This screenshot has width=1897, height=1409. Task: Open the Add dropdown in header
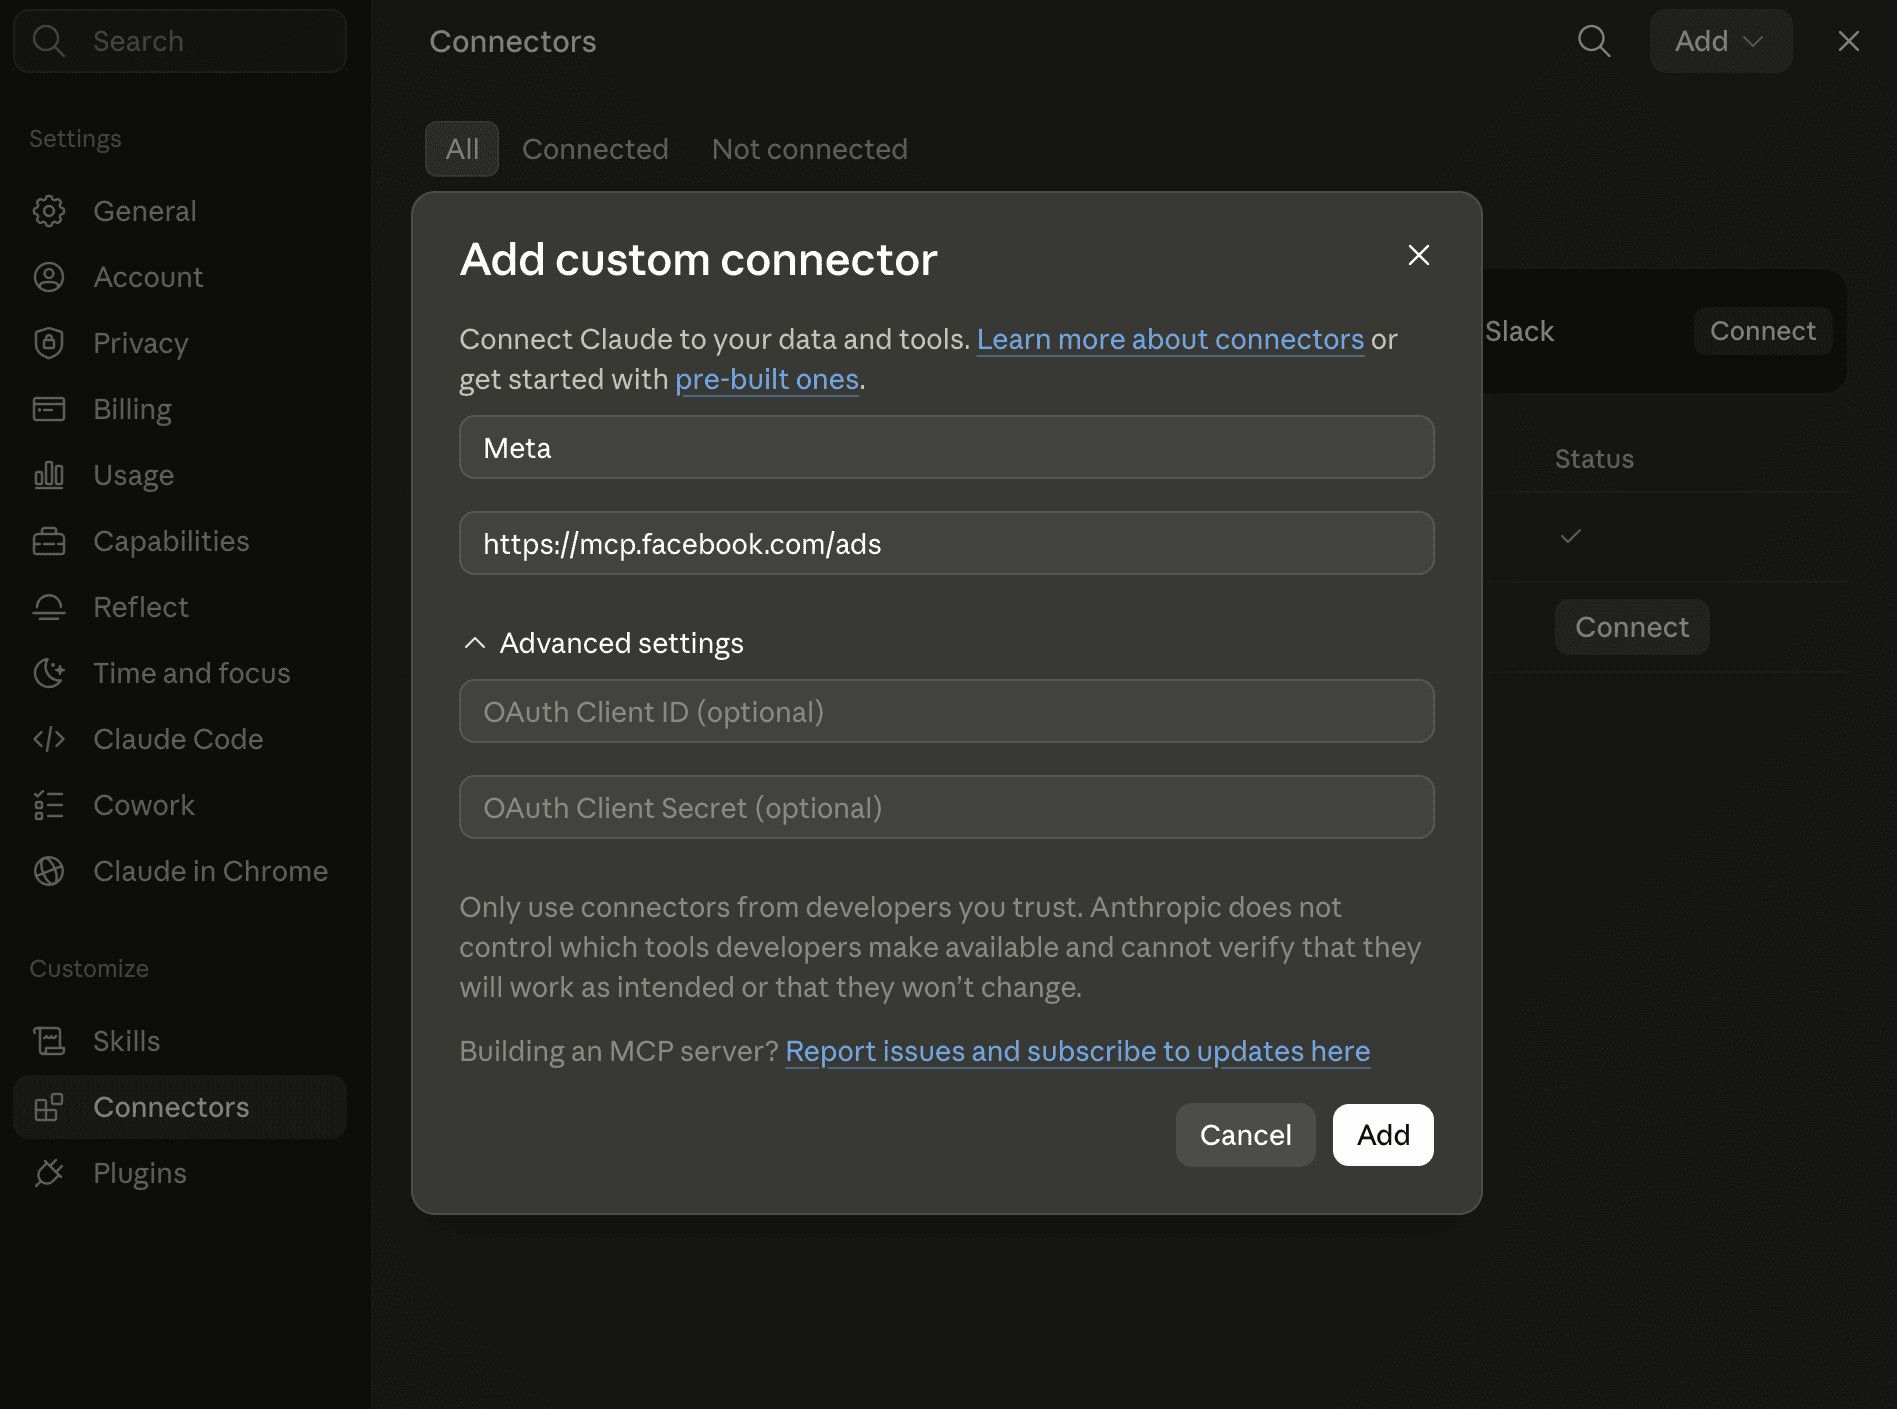coord(1720,41)
